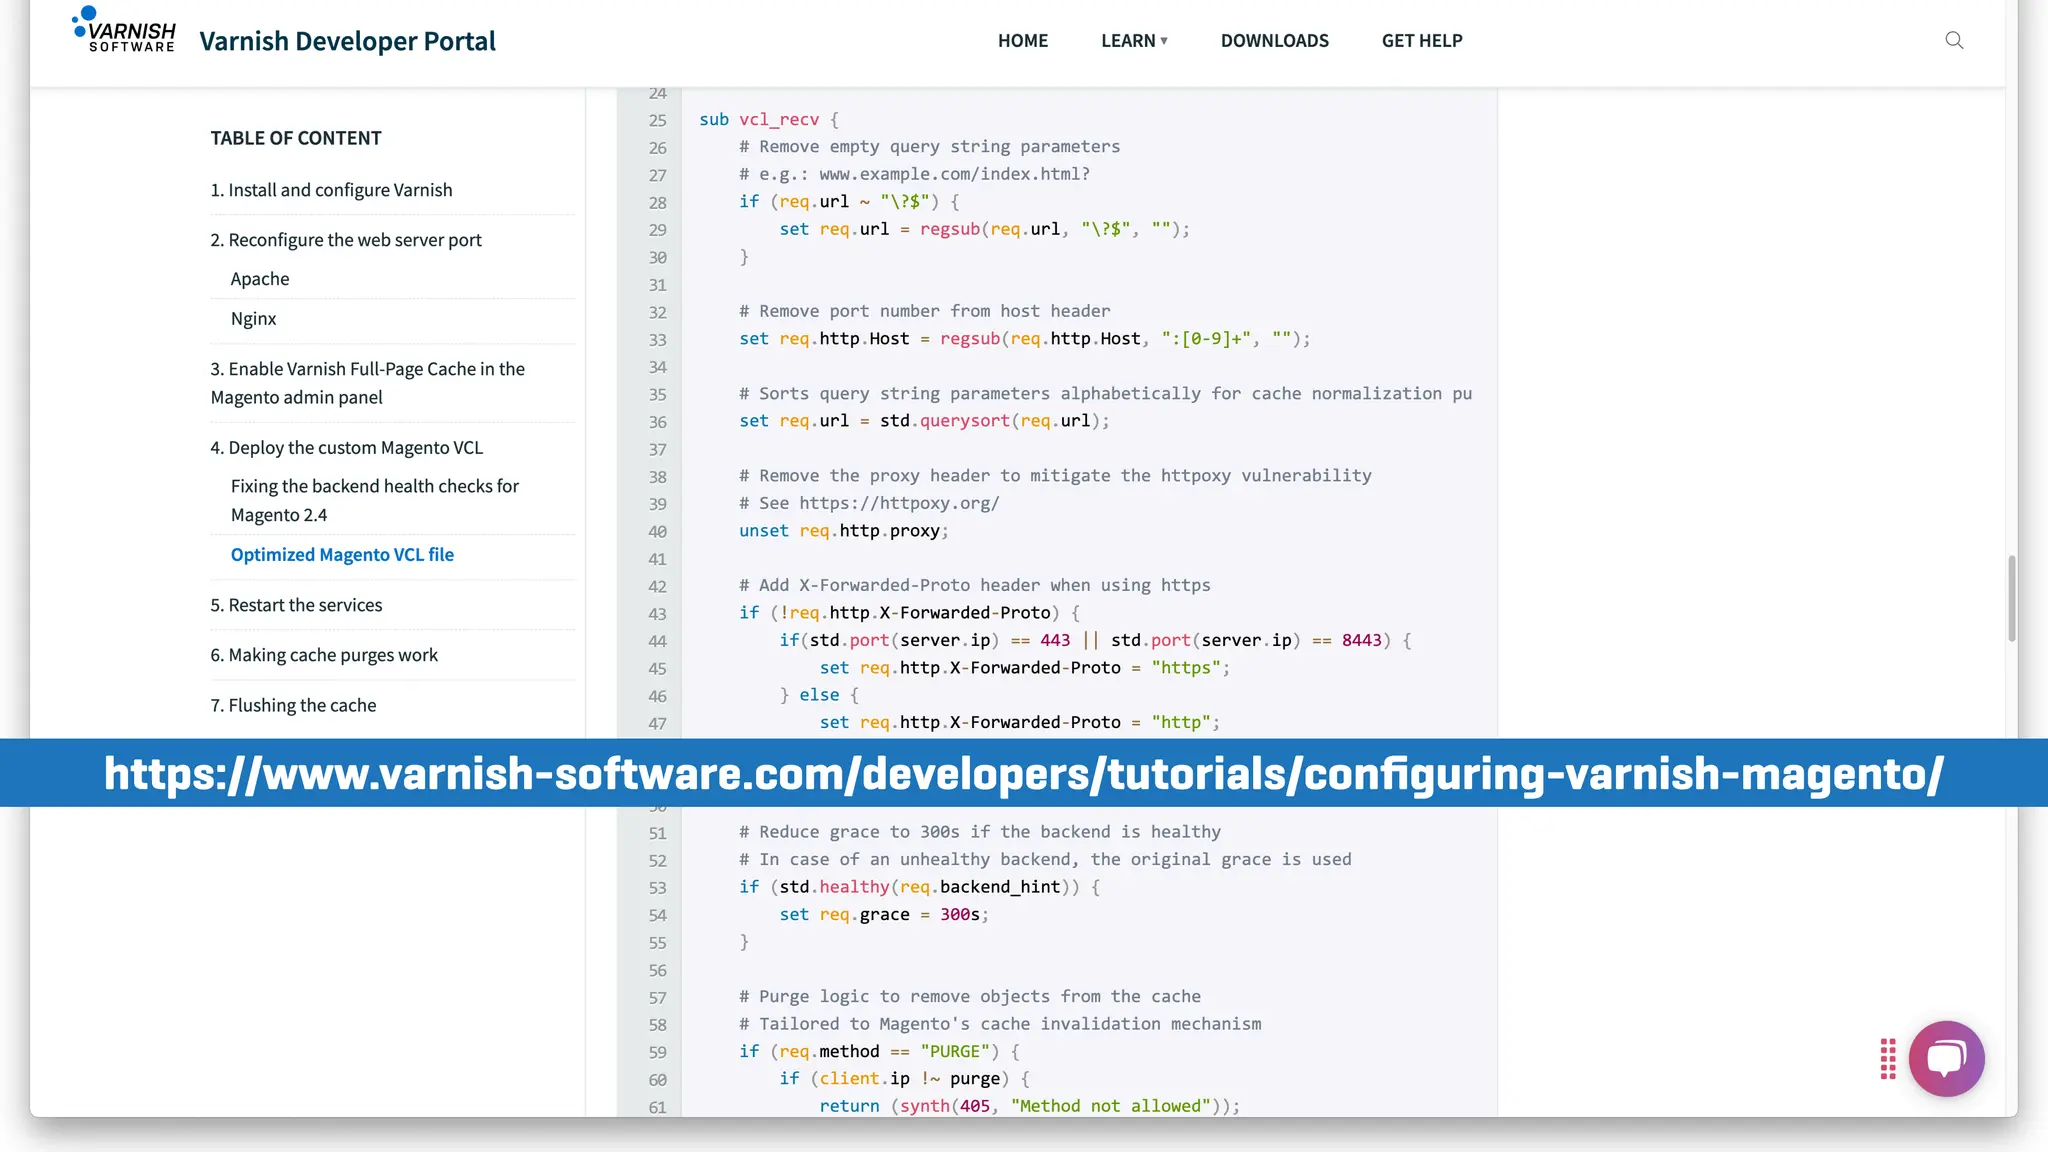Click line number 59 in the gutter
Viewport: 2048px width, 1152px height.
click(x=657, y=1053)
